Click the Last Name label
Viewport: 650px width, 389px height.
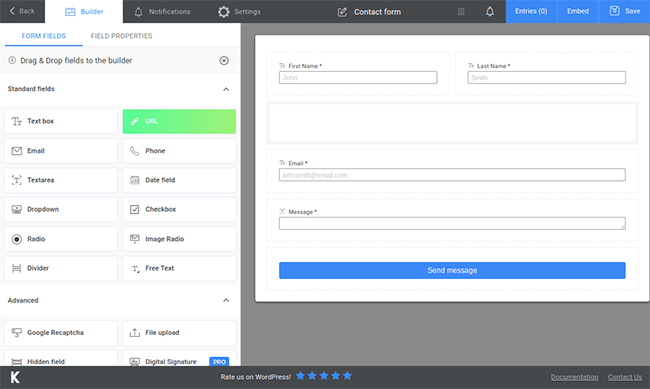[493, 66]
